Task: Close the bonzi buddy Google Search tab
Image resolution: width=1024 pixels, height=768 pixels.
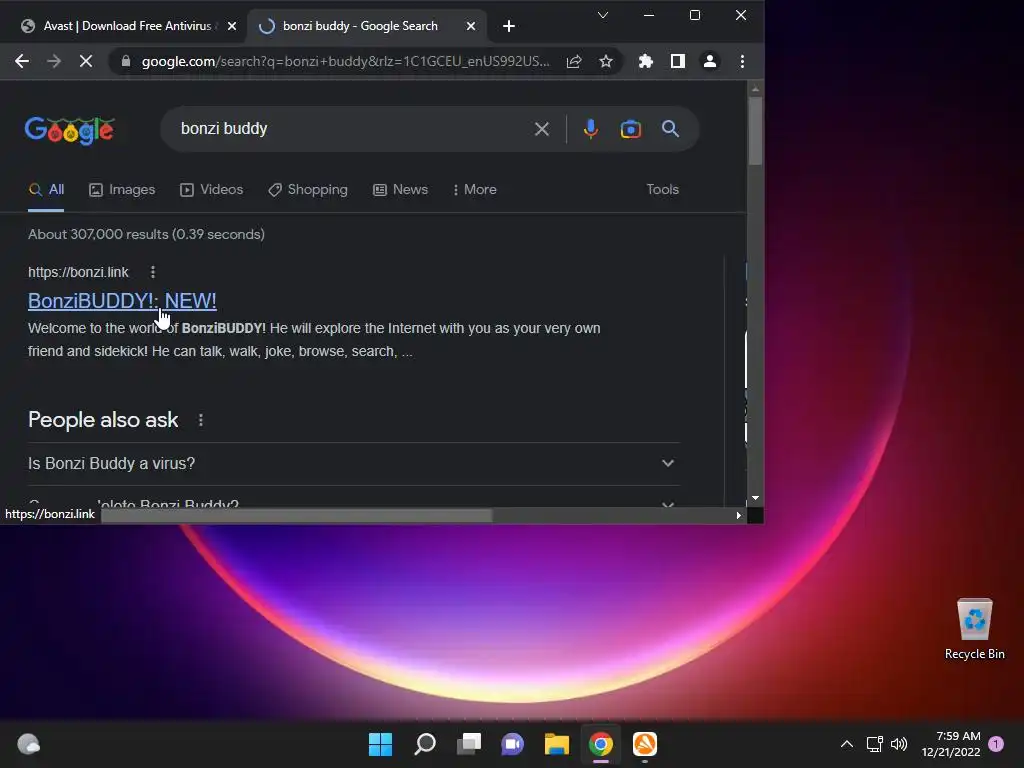Action: coord(471,26)
